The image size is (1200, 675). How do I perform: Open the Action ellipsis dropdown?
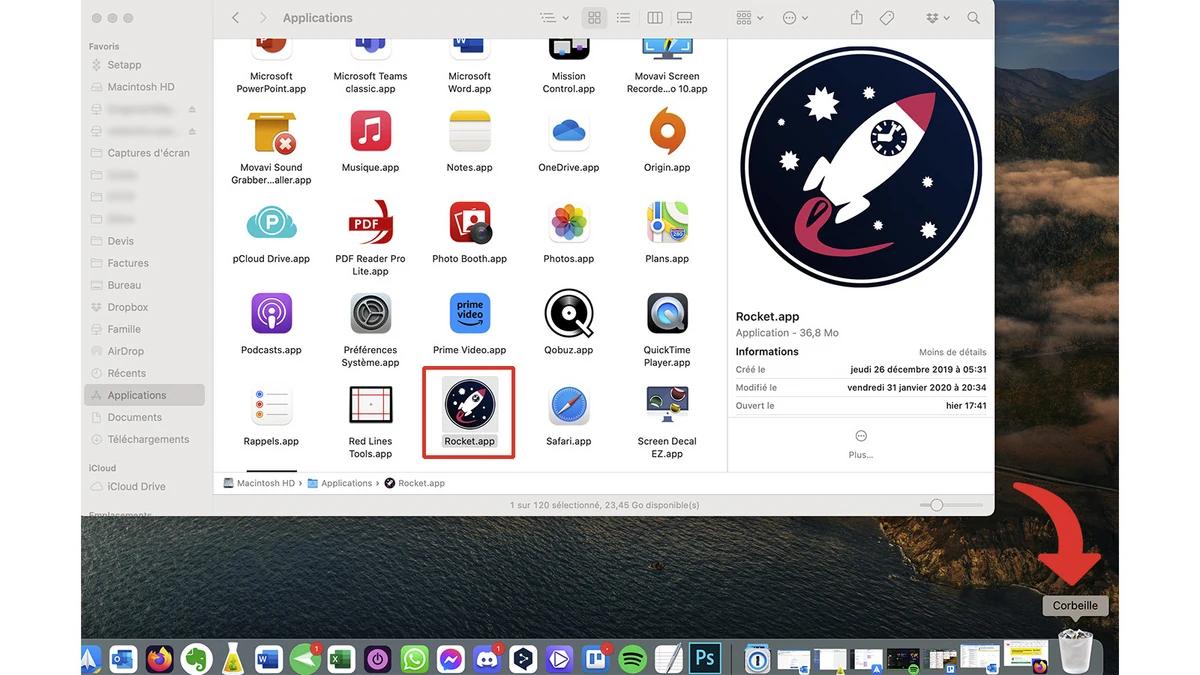coord(796,18)
